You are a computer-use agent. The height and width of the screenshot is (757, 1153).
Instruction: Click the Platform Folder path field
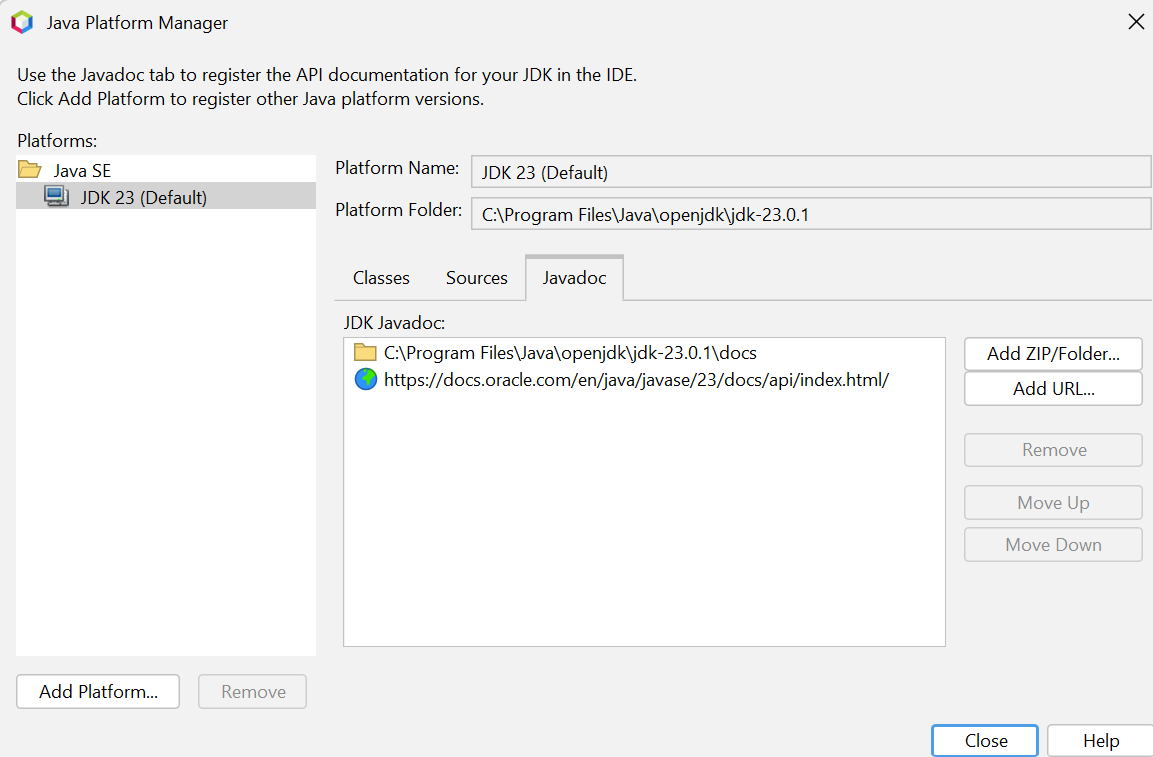click(810, 214)
